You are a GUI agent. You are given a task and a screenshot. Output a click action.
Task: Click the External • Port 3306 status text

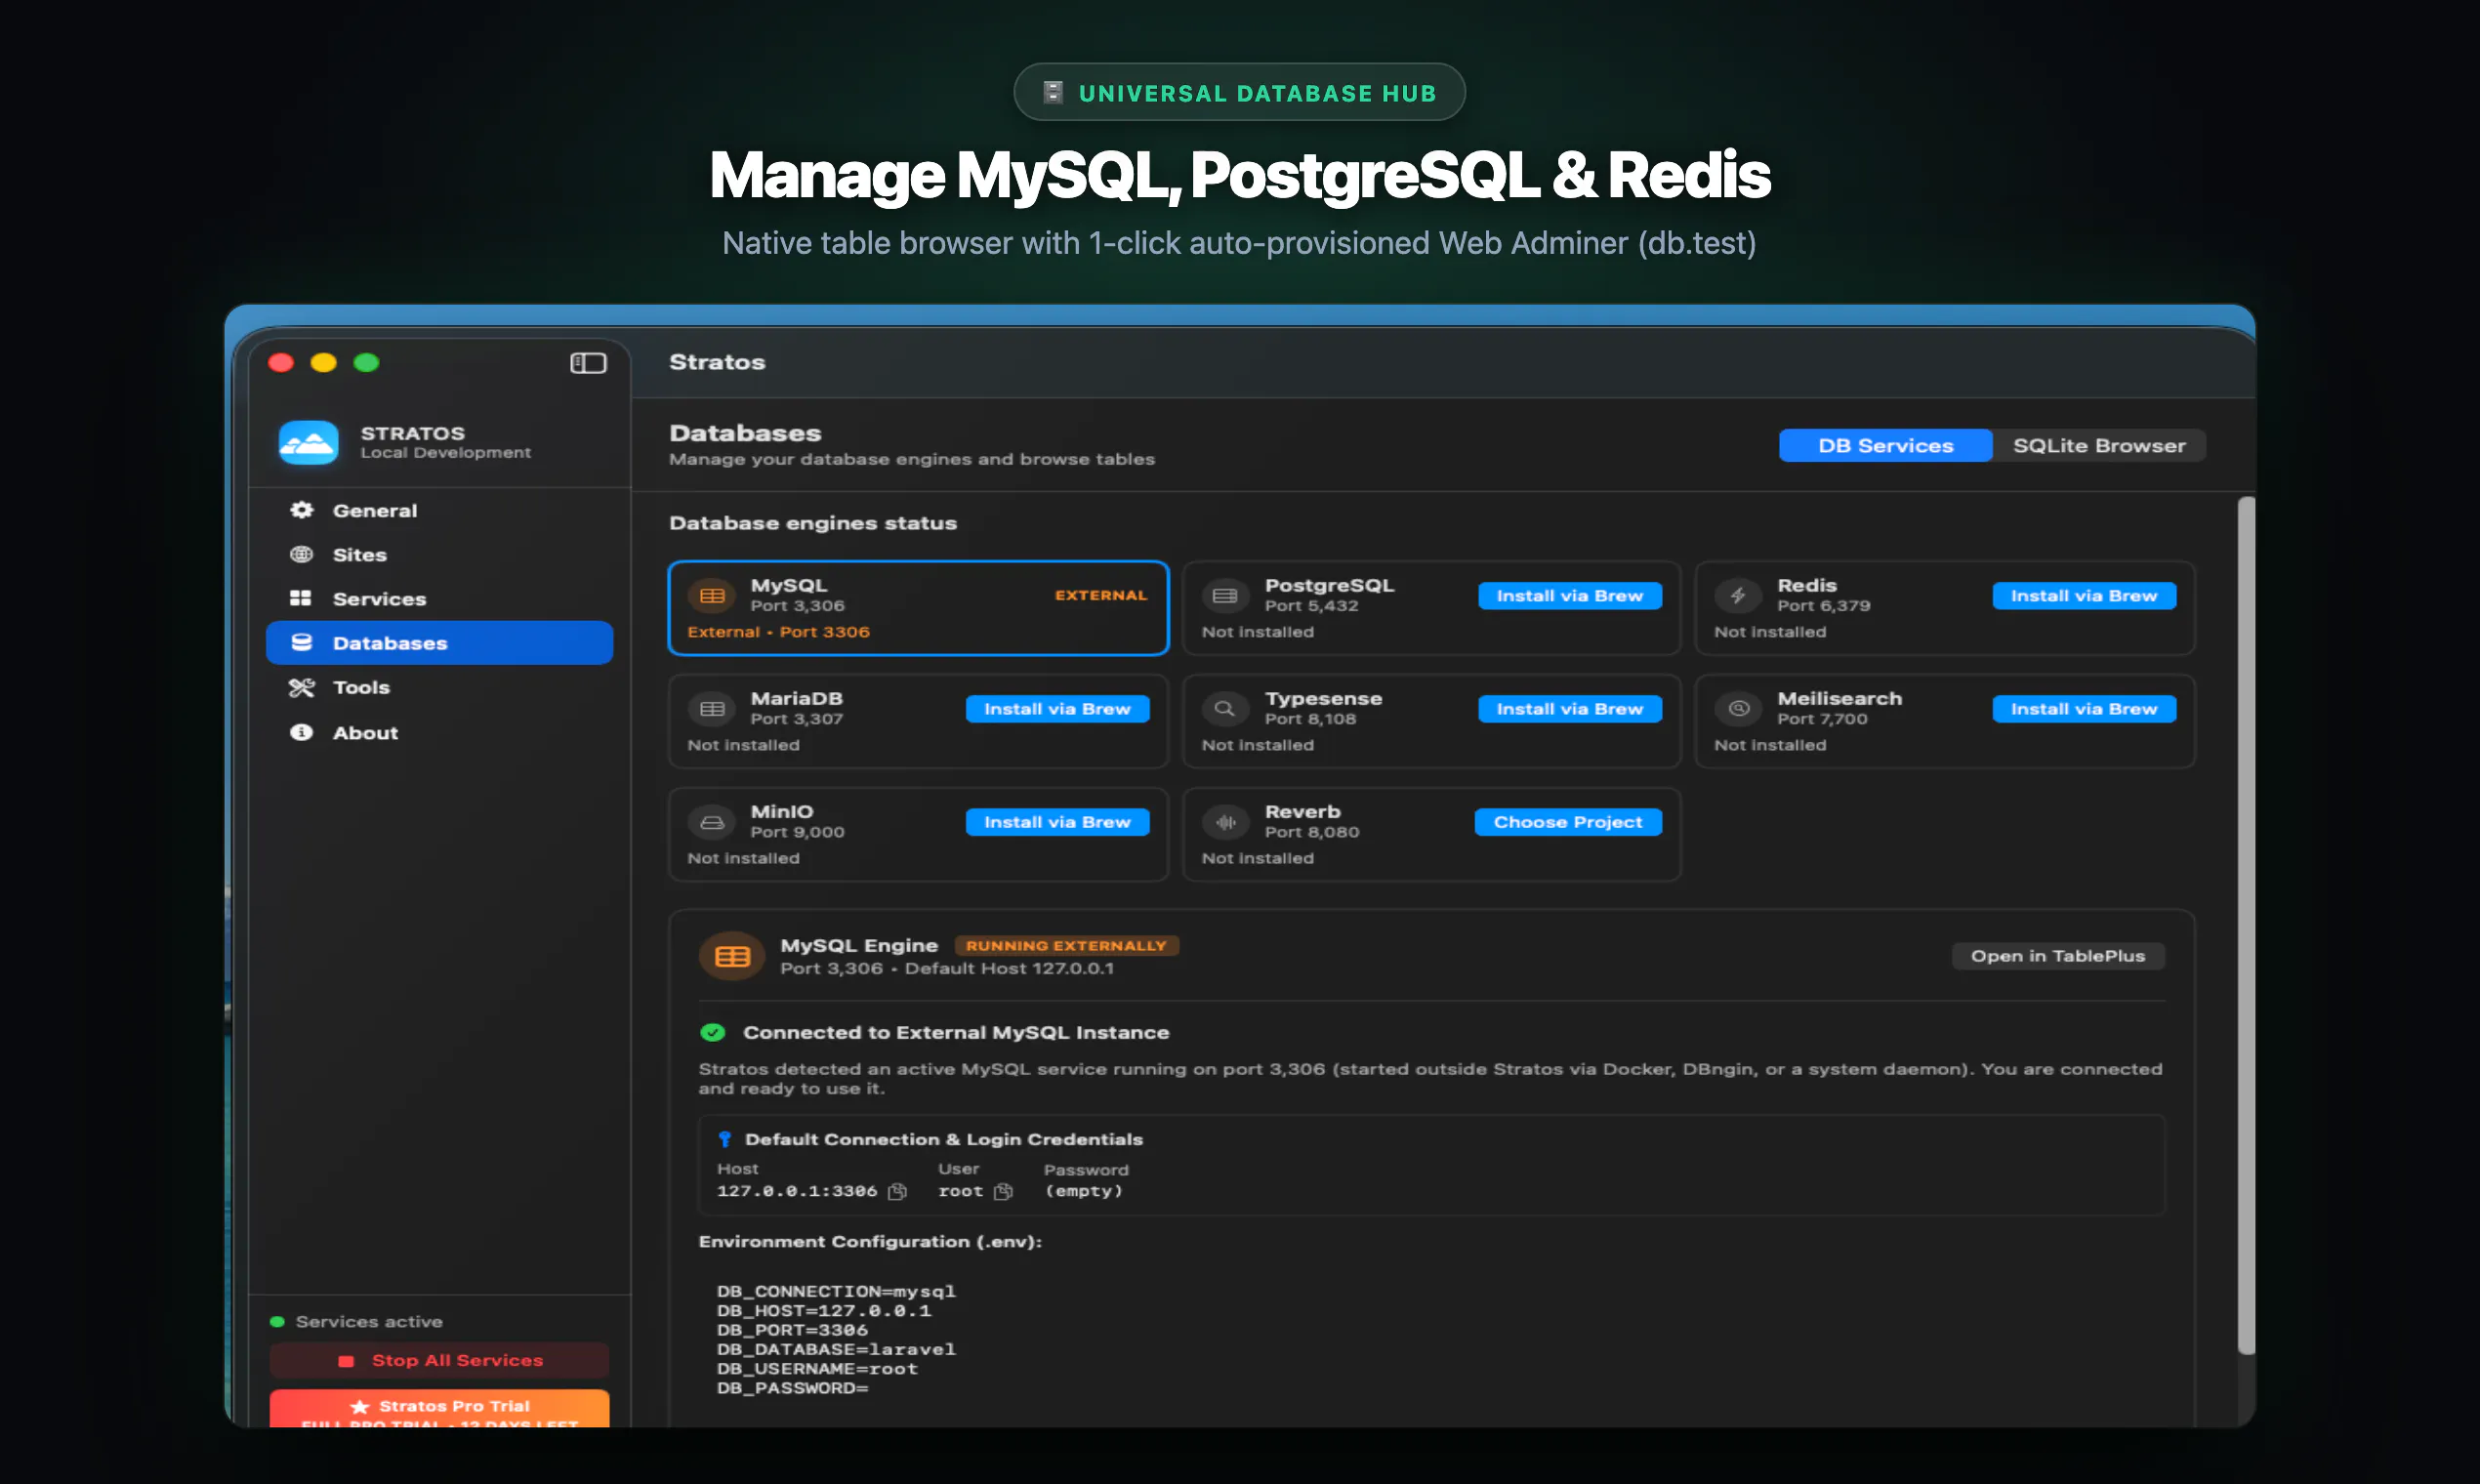(x=778, y=632)
